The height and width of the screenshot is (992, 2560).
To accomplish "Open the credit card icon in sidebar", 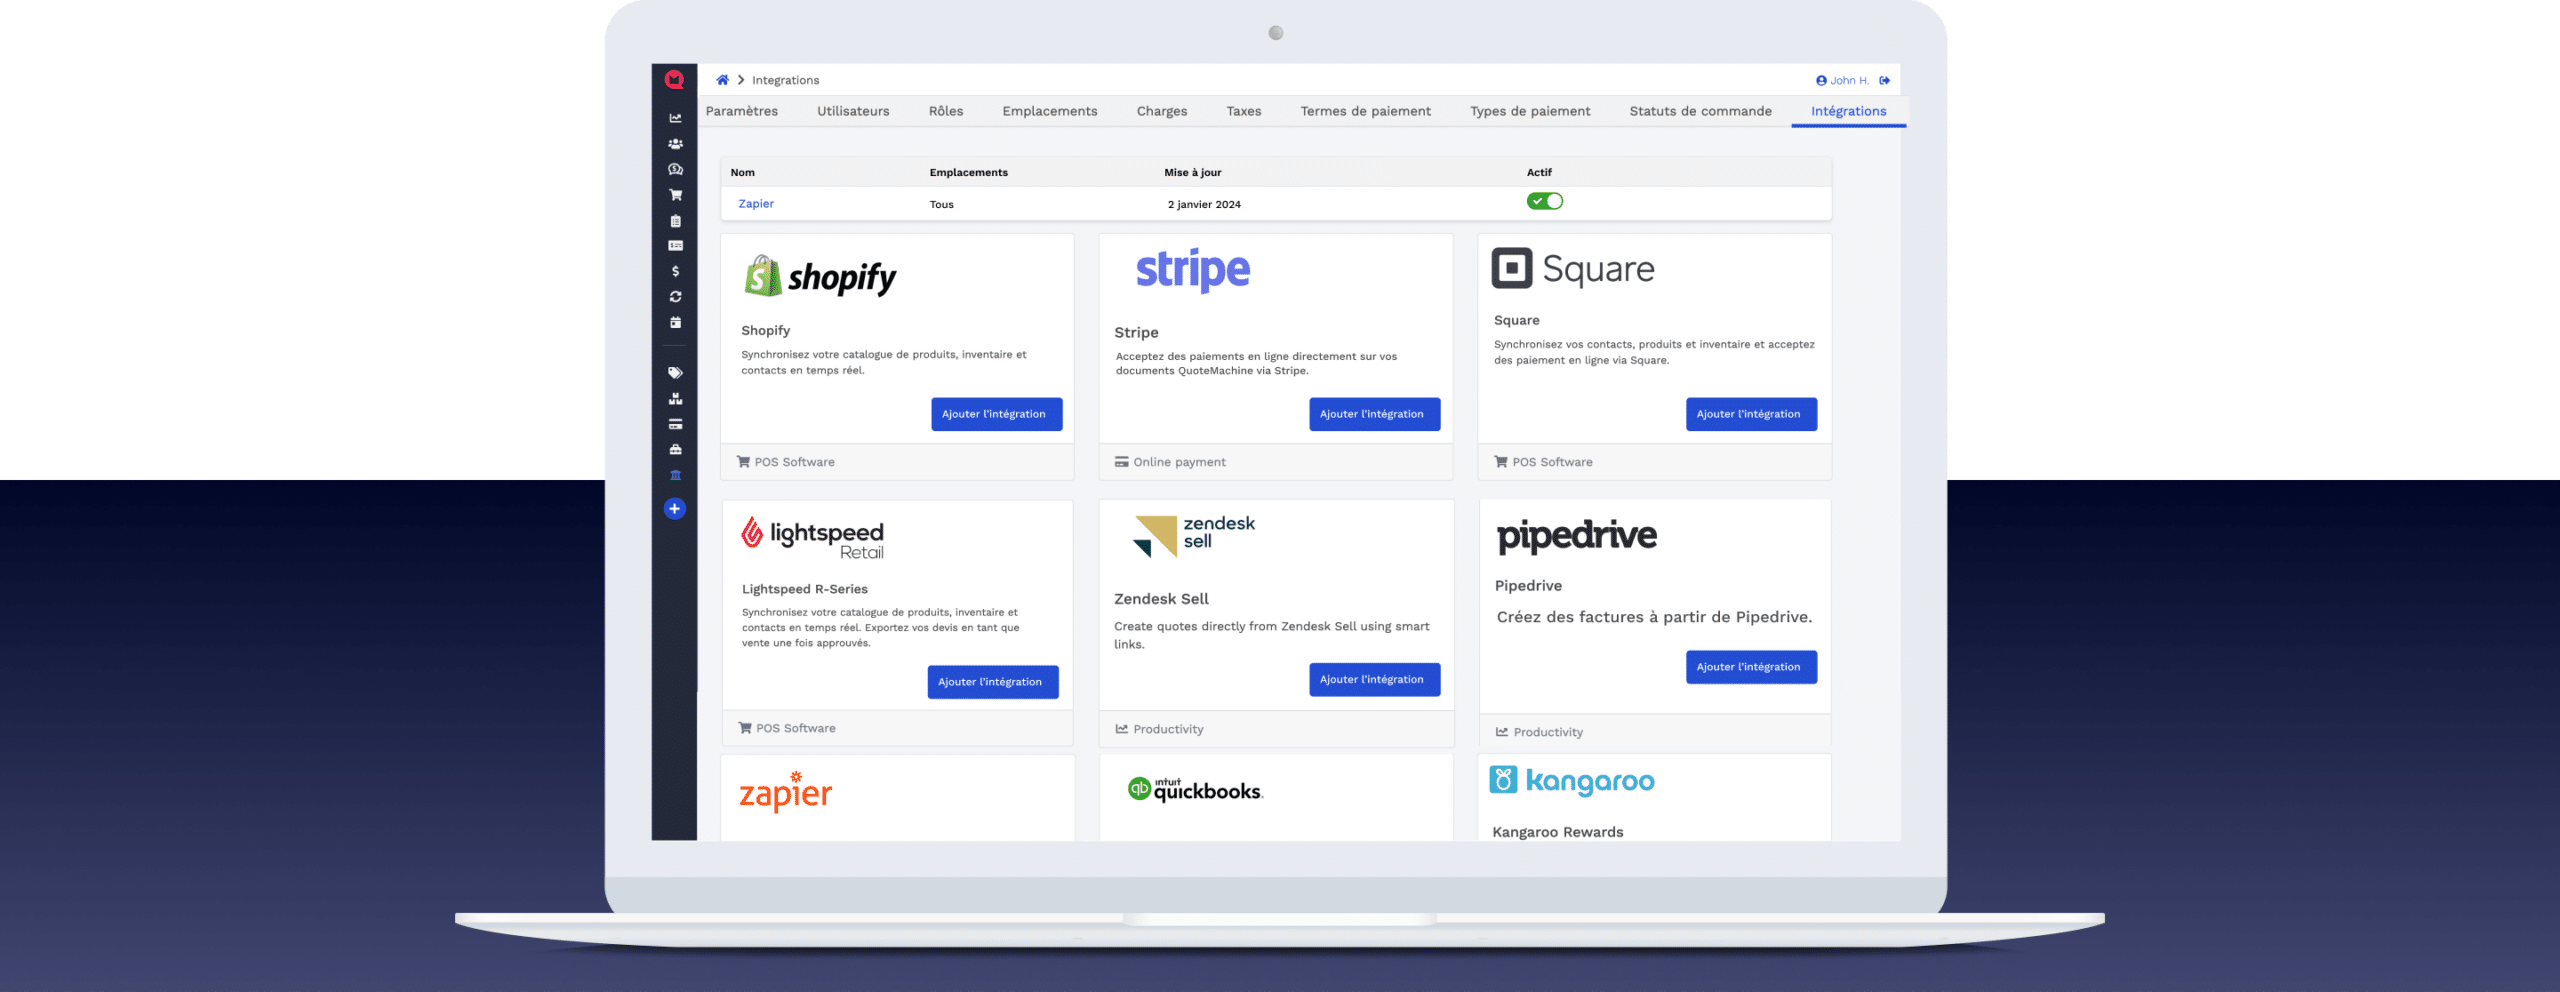I will 675,424.
